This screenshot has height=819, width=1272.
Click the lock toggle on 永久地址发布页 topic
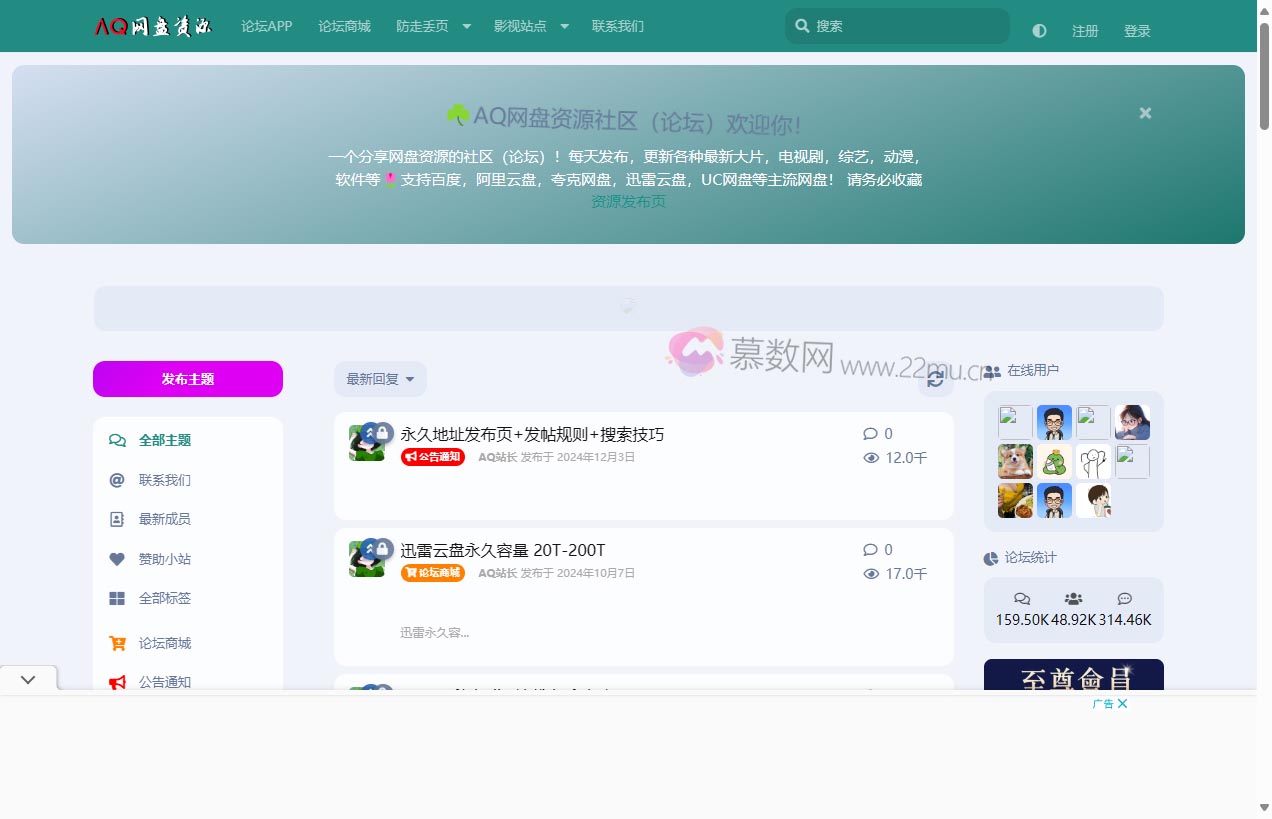[x=383, y=433]
